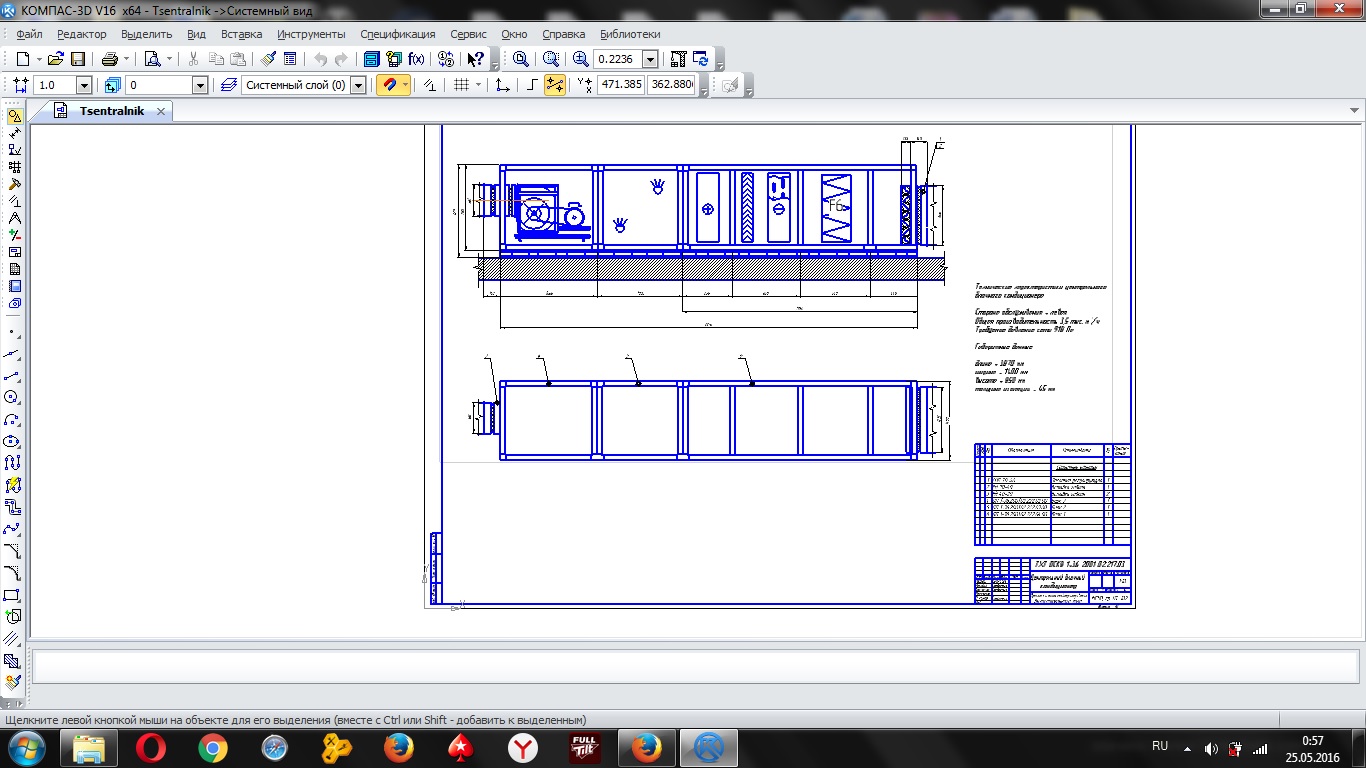Viewport: 1366px width, 768px height.
Task: Expand the new document type arrow
Action: pos(38,59)
